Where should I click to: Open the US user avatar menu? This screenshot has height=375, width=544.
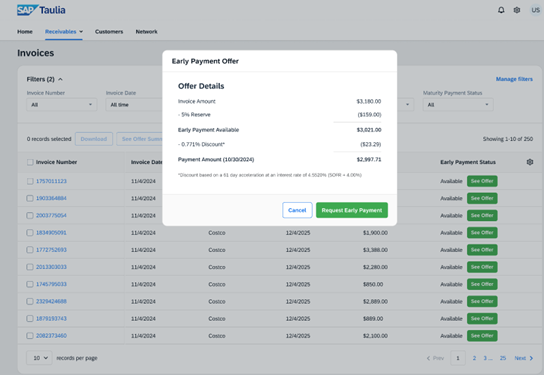point(535,10)
